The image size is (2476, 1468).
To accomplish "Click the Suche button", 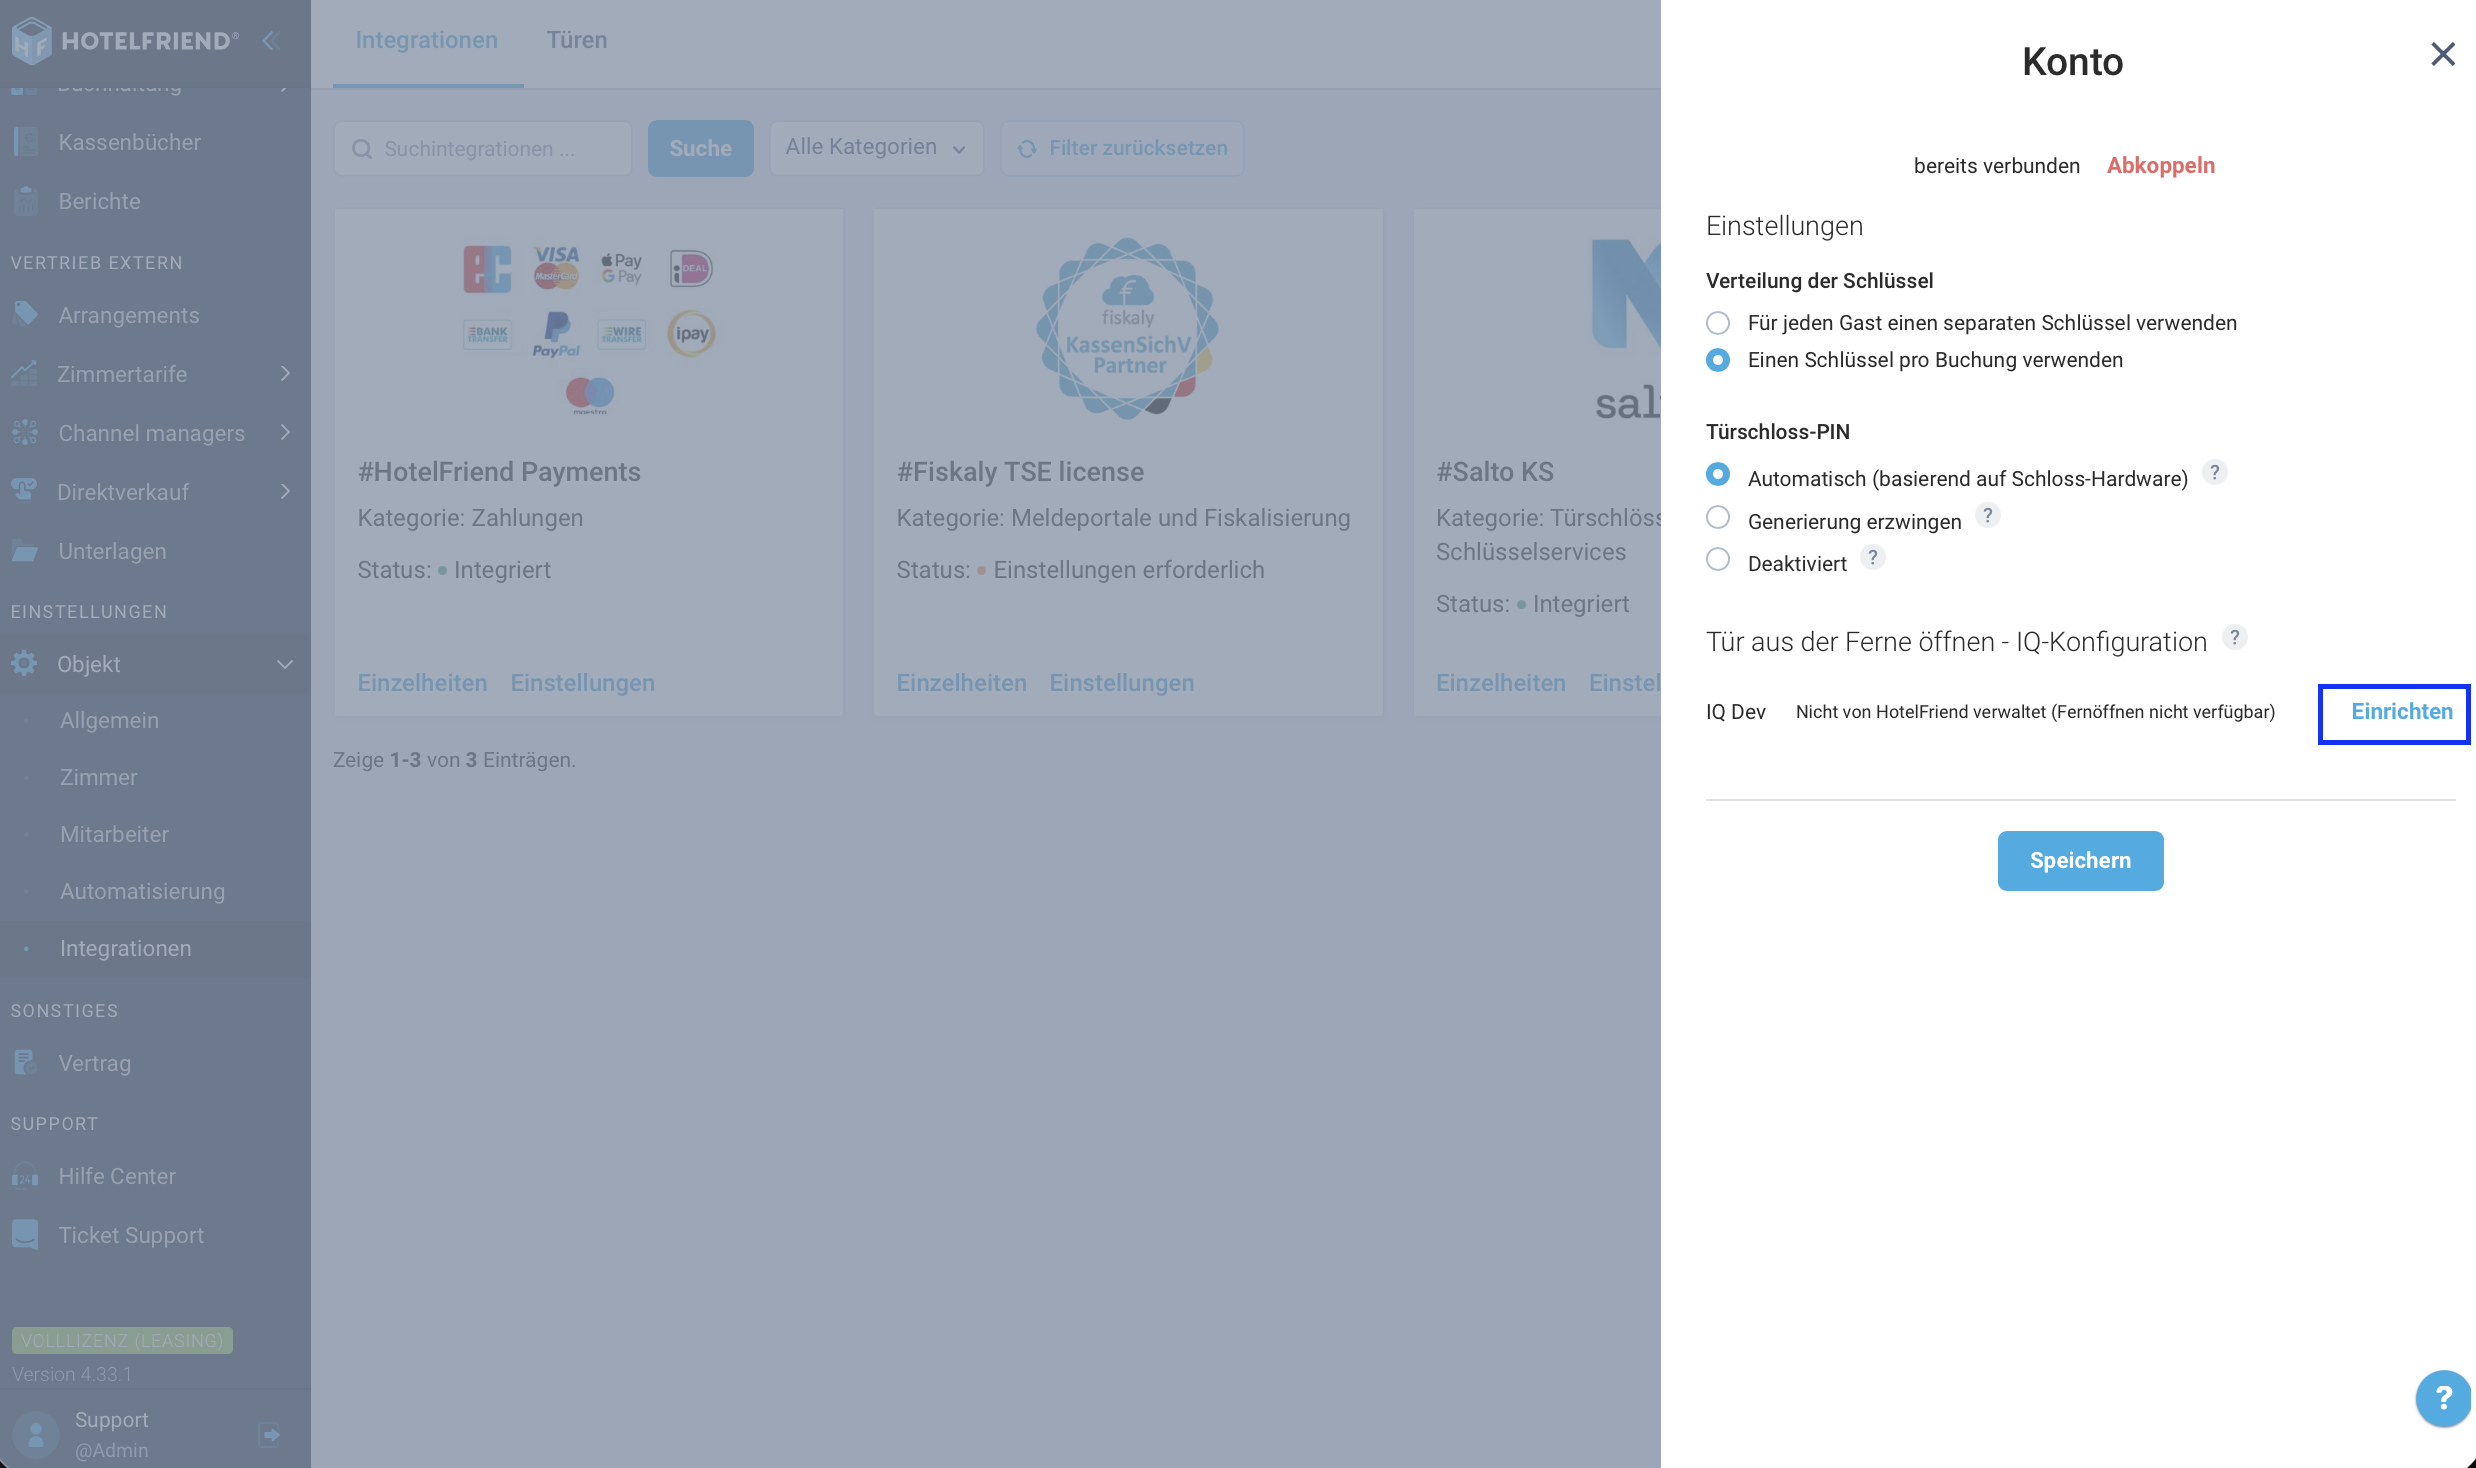I will 700,149.
